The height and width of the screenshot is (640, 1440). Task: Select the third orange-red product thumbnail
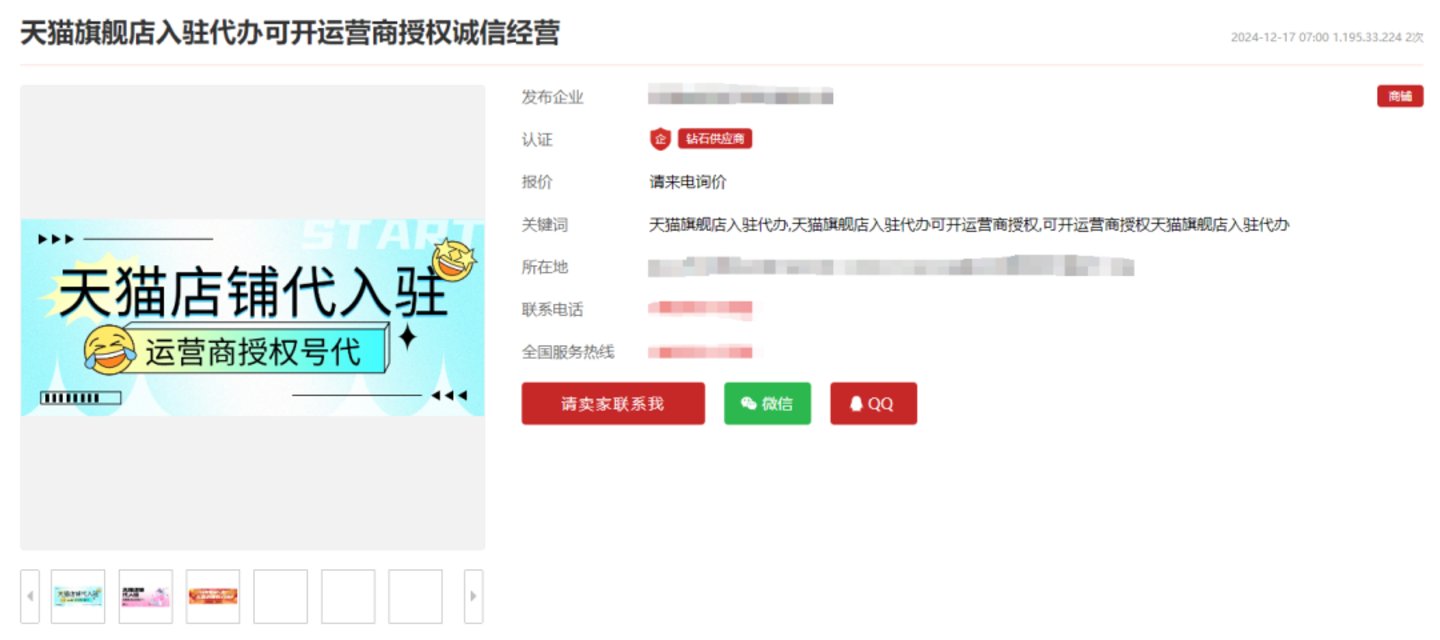pyautogui.click(x=213, y=597)
